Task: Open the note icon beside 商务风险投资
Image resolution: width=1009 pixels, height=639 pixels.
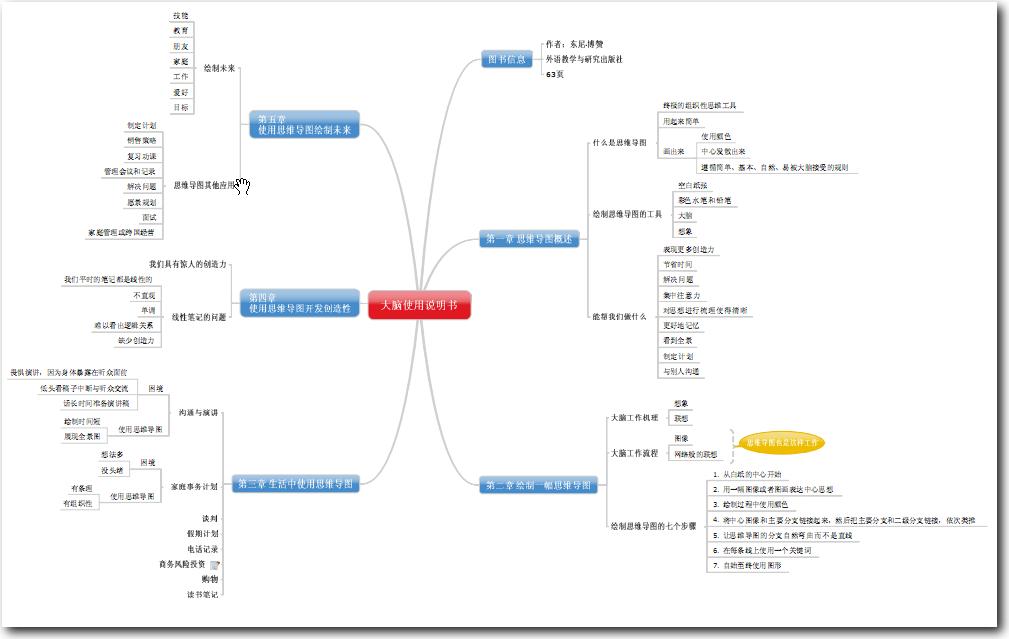Action: [214, 565]
